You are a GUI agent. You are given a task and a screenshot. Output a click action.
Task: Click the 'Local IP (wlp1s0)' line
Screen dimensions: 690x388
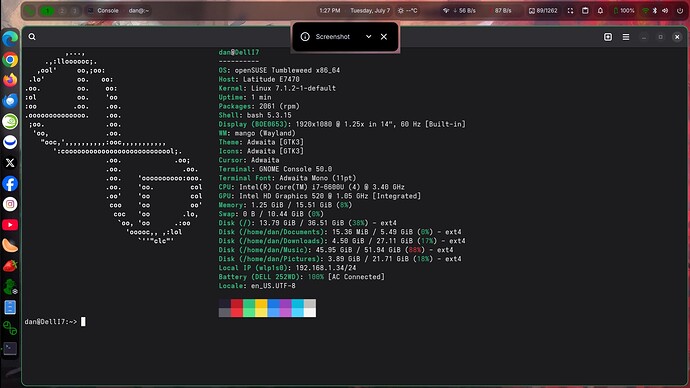pyautogui.click(x=287, y=268)
